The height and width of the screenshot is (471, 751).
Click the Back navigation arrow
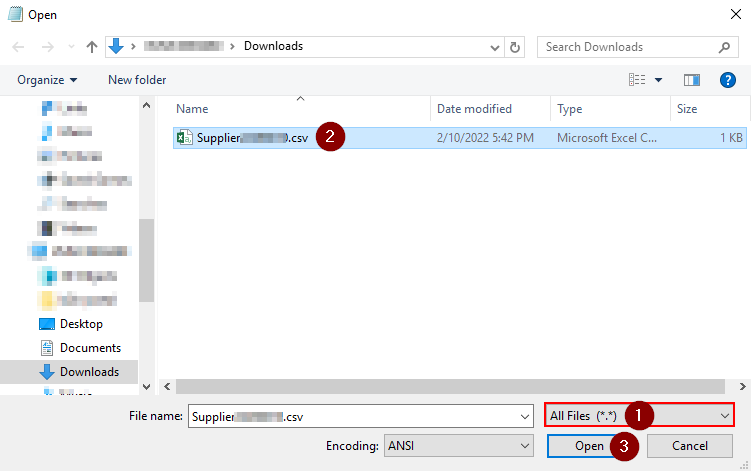pos(18,47)
